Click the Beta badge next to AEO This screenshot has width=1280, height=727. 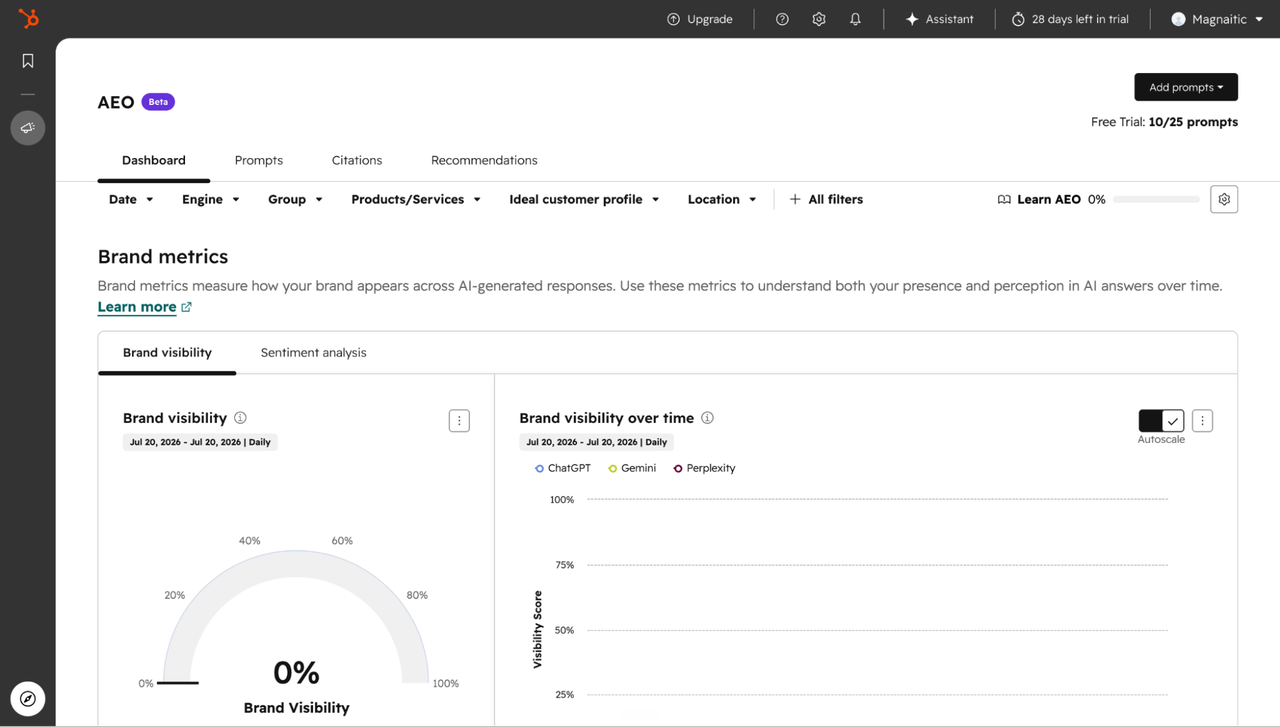click(158, 102)
